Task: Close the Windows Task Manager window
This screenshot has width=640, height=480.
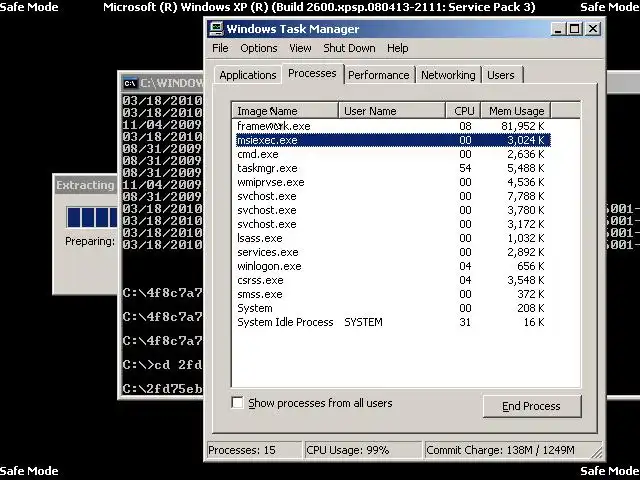Action: coord(593,29)
